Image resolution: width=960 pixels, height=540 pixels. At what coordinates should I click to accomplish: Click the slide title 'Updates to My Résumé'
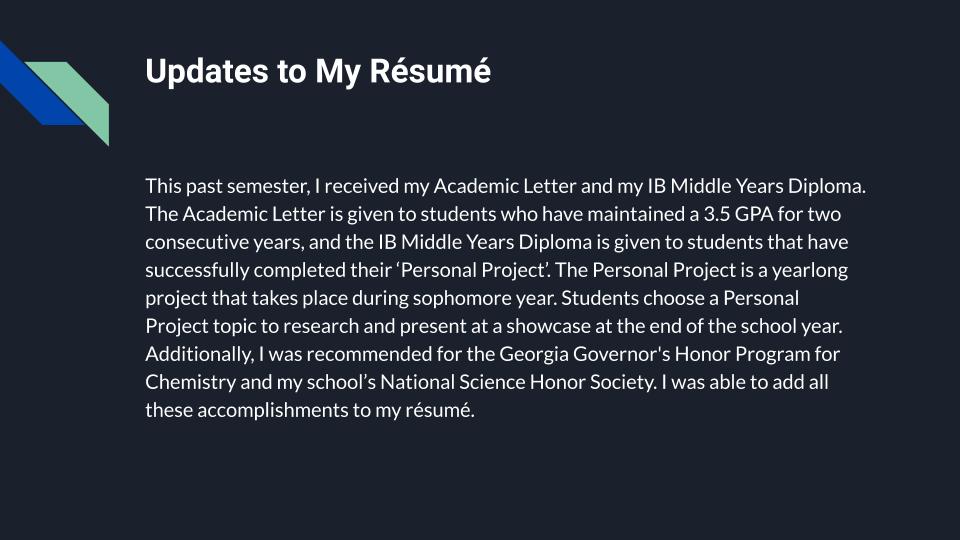318,72
